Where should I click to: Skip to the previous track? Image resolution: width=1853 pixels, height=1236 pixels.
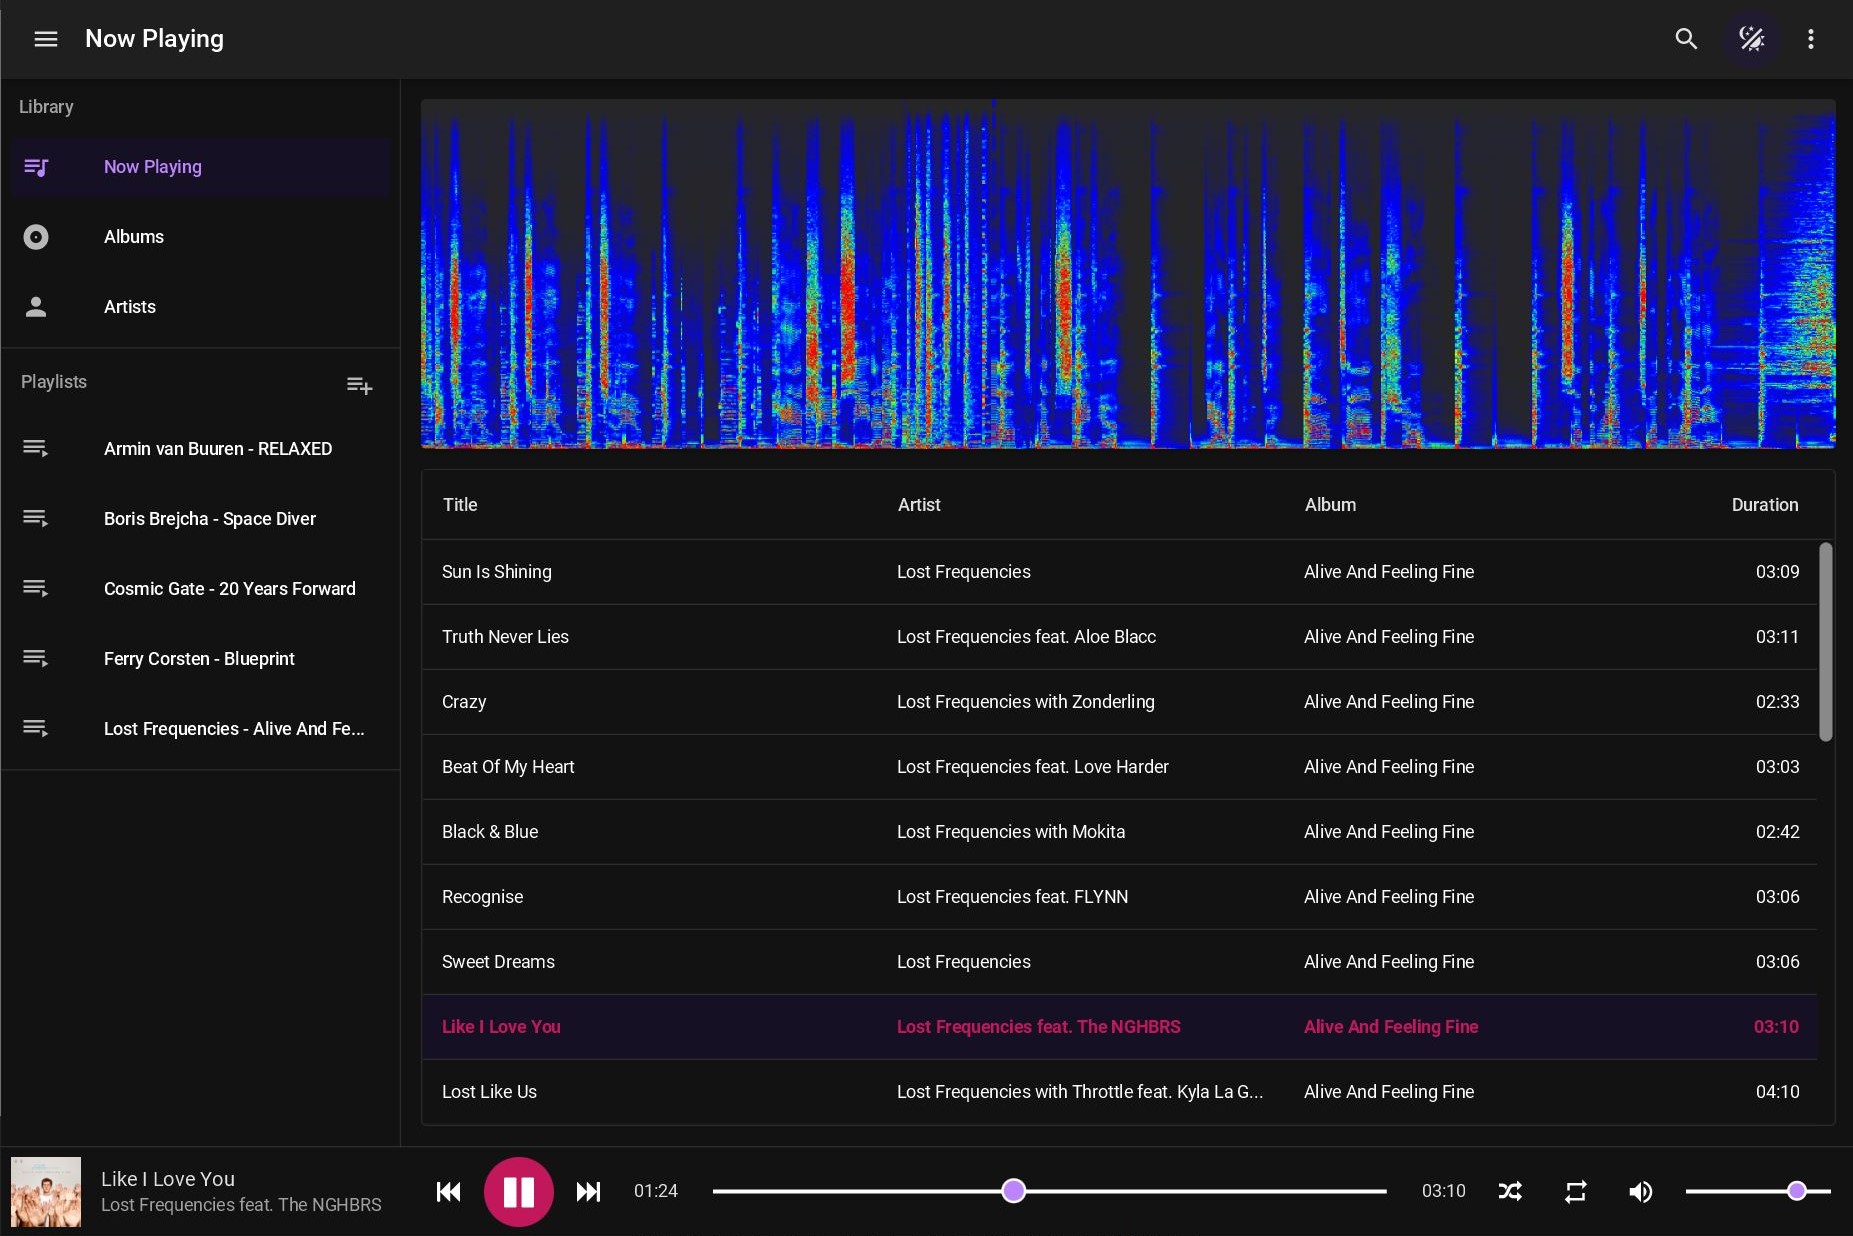click(448, 1191)
